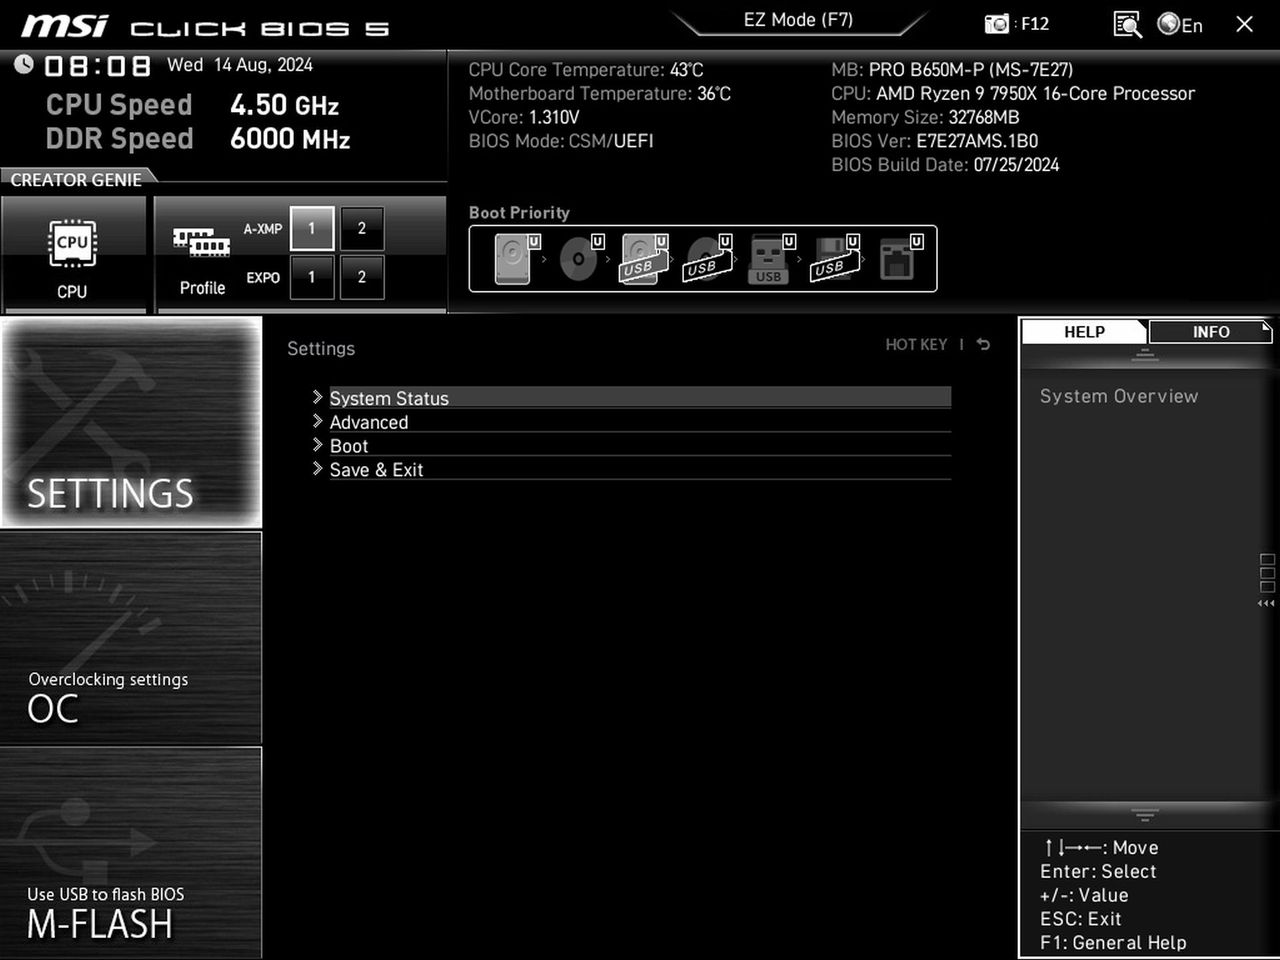The width and height of the screenshot is (1280, 960).
Task: Switch to the HELP tab
Action: click(1084, 332)
